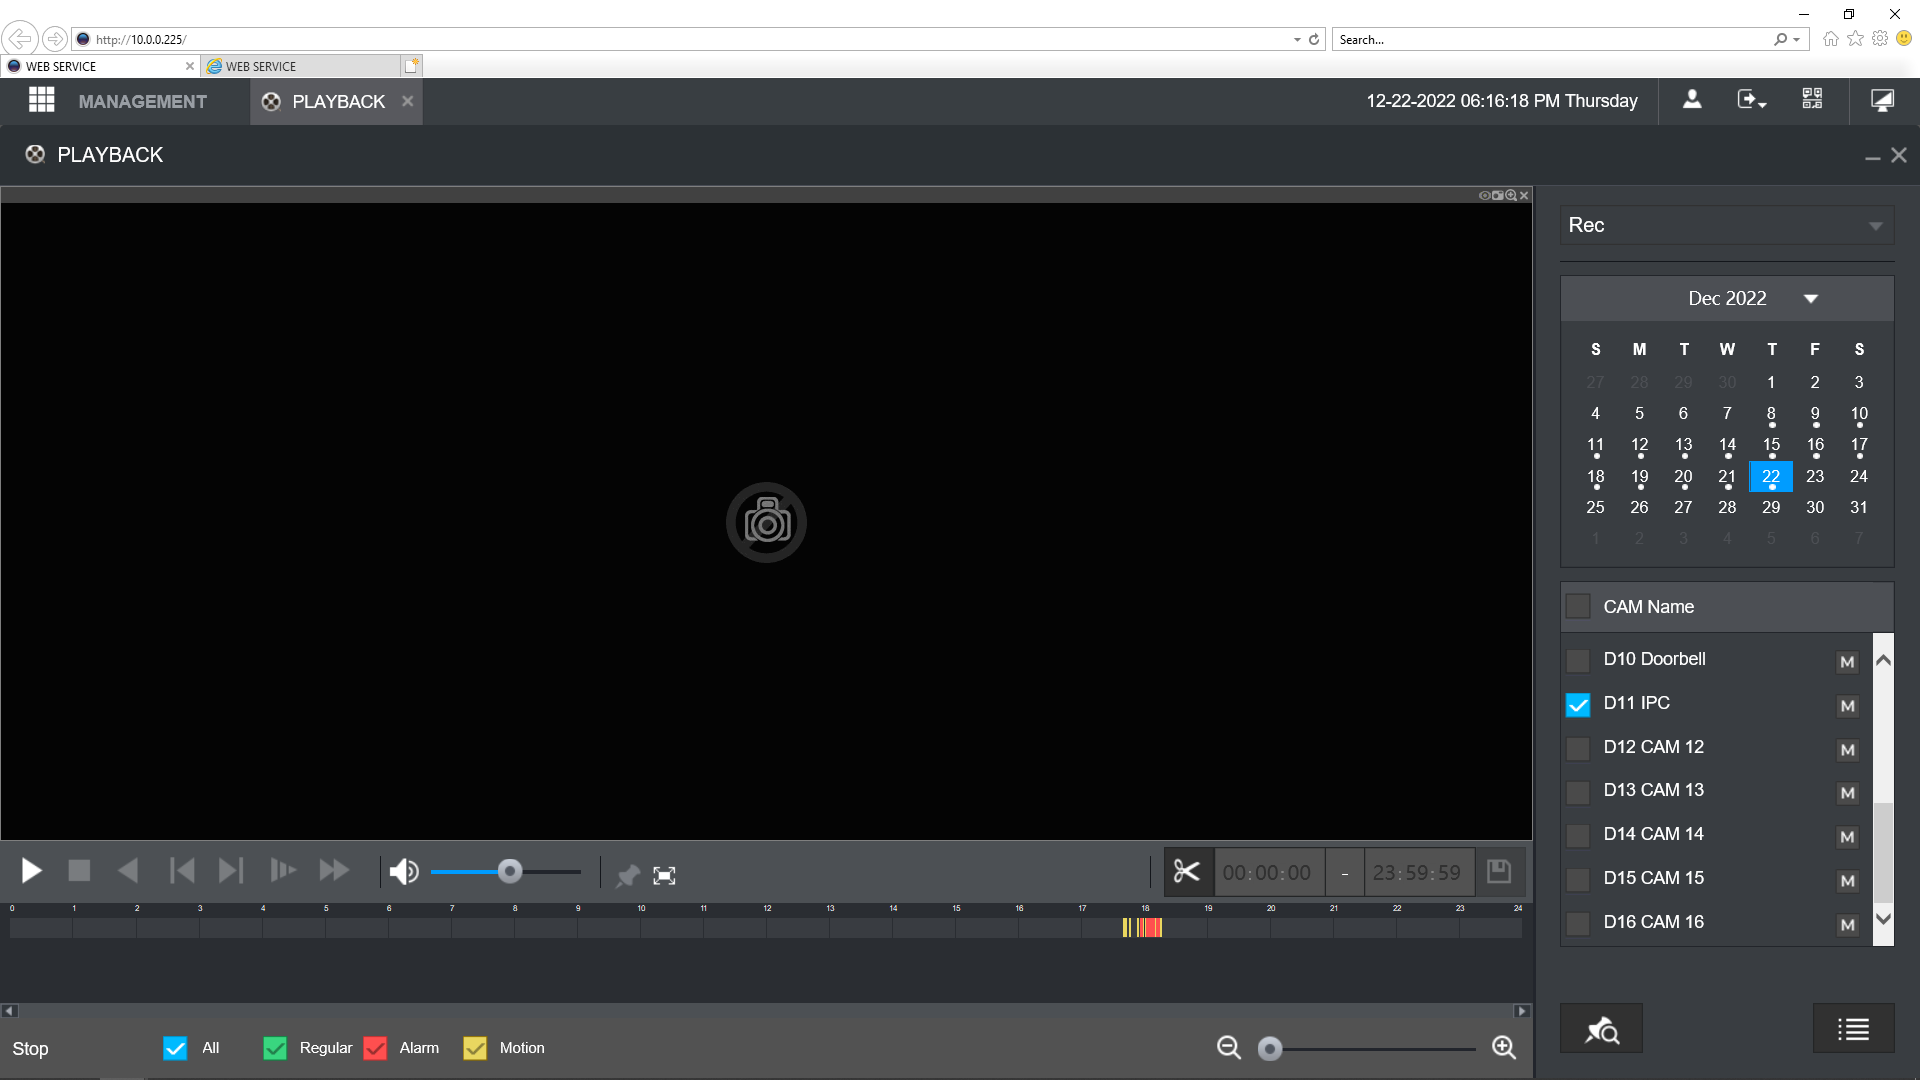Image resolution: width=1920 pixels, height=1080 pixels.
Task: Switch to the MANAGEMENT tab
Action: point(142,101)
